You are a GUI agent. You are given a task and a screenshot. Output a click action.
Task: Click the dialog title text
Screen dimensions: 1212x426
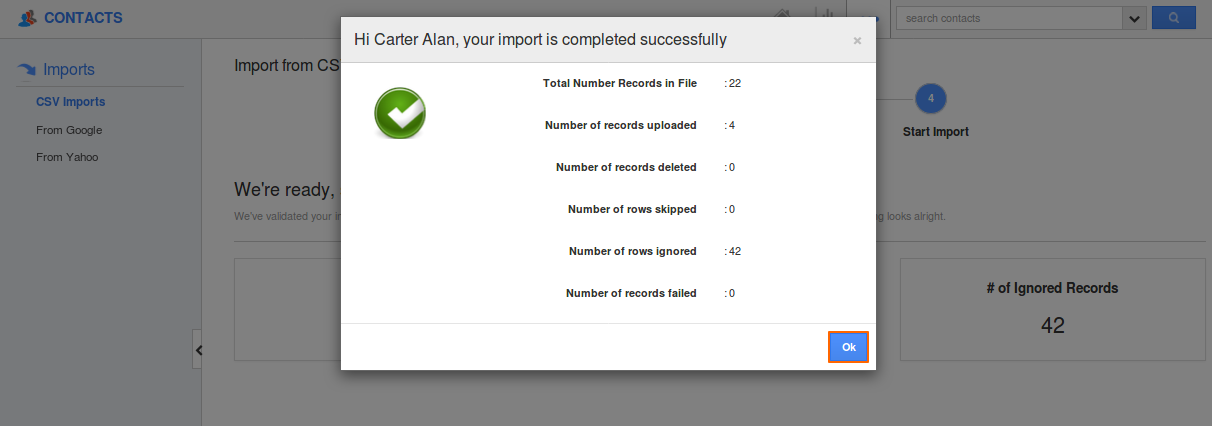tap(540, 40)
